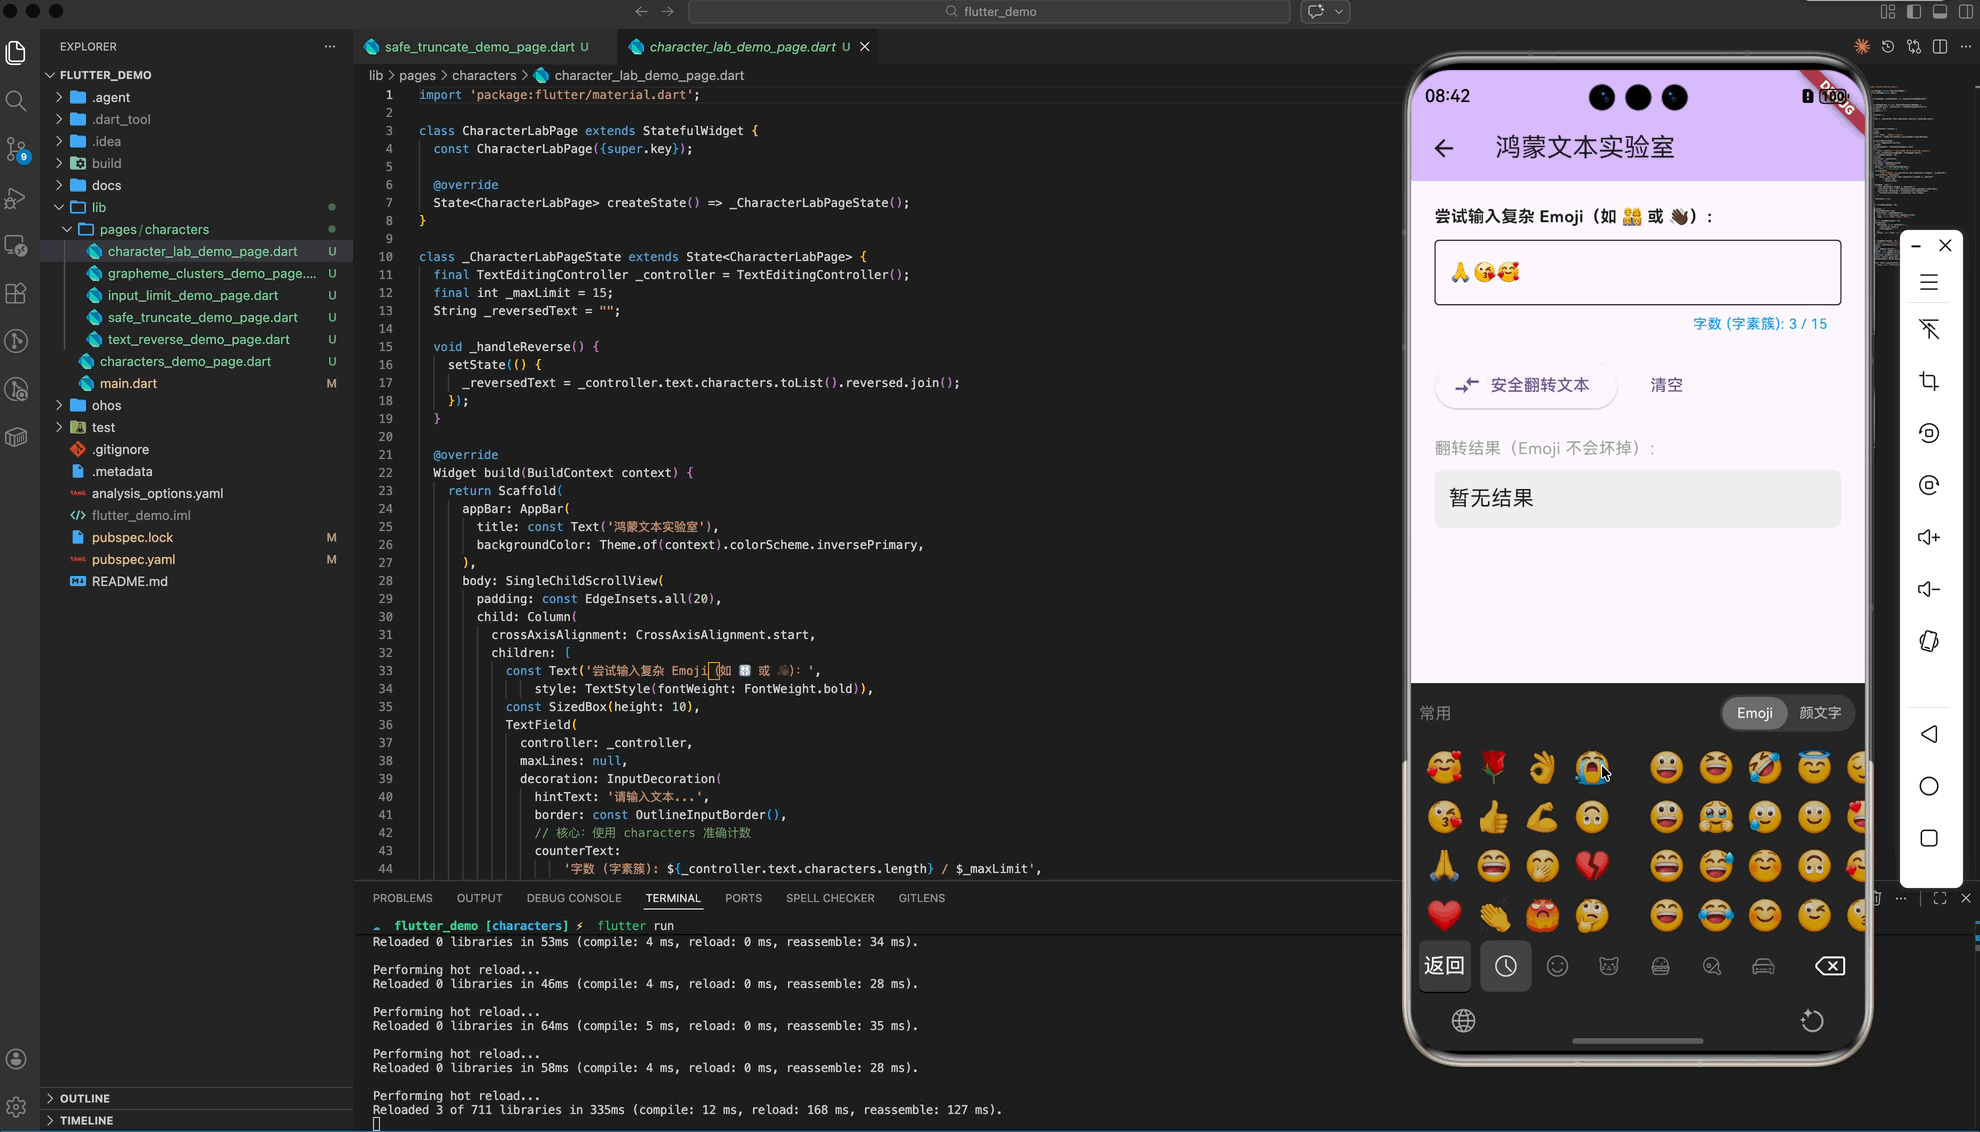1980x1132 pixels.
Task: Open the Search view in activity bar
Action: tap(16, 101)
